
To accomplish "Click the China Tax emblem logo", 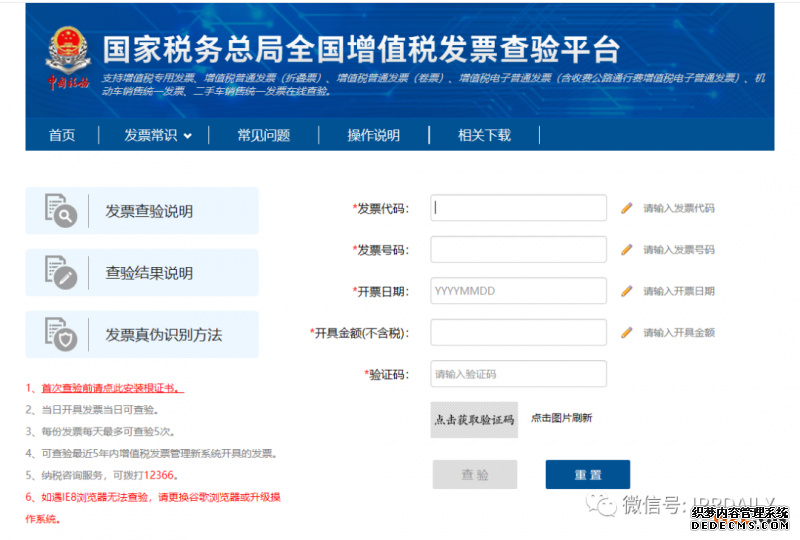I will (68, 57).
